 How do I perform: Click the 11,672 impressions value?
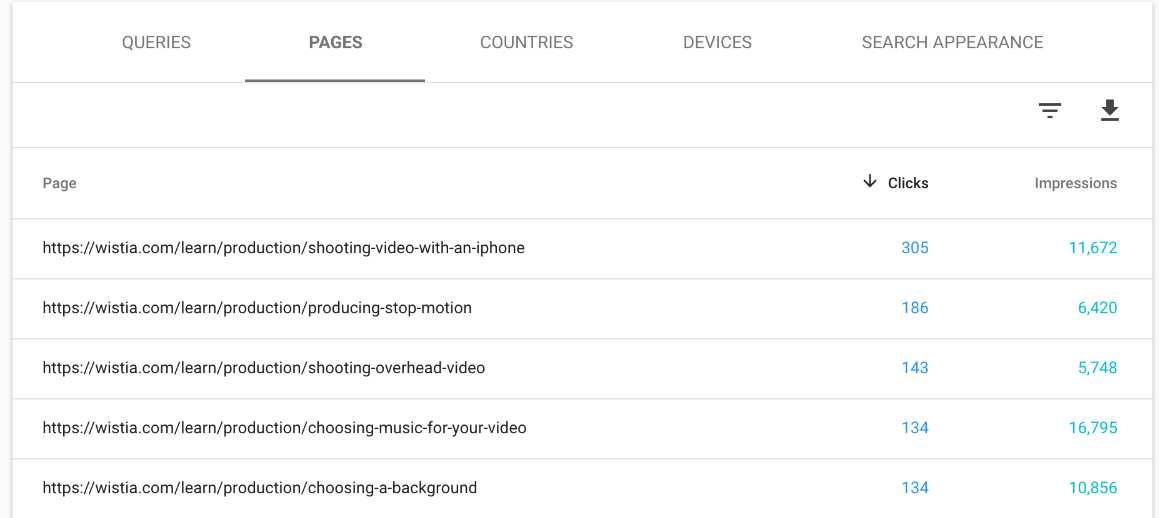click(x=1092, y=248)
